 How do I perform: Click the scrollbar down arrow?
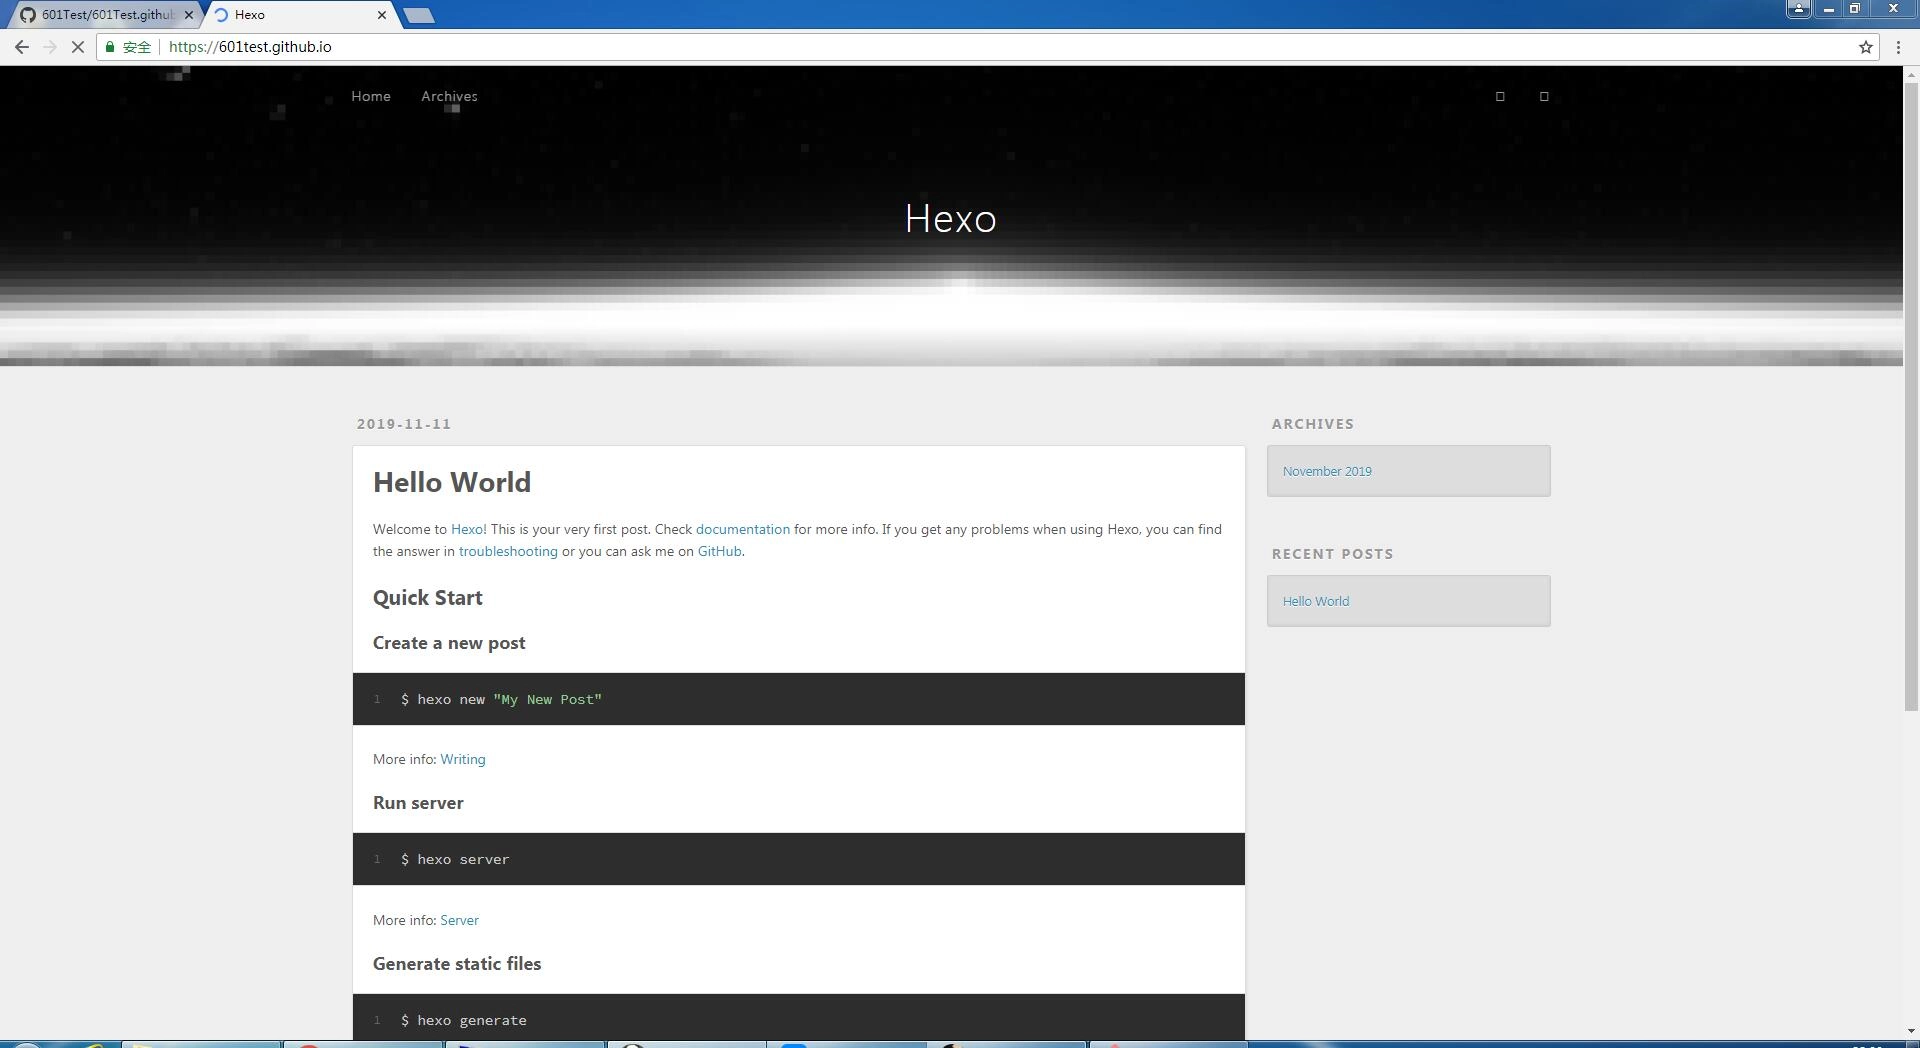1911,1031
